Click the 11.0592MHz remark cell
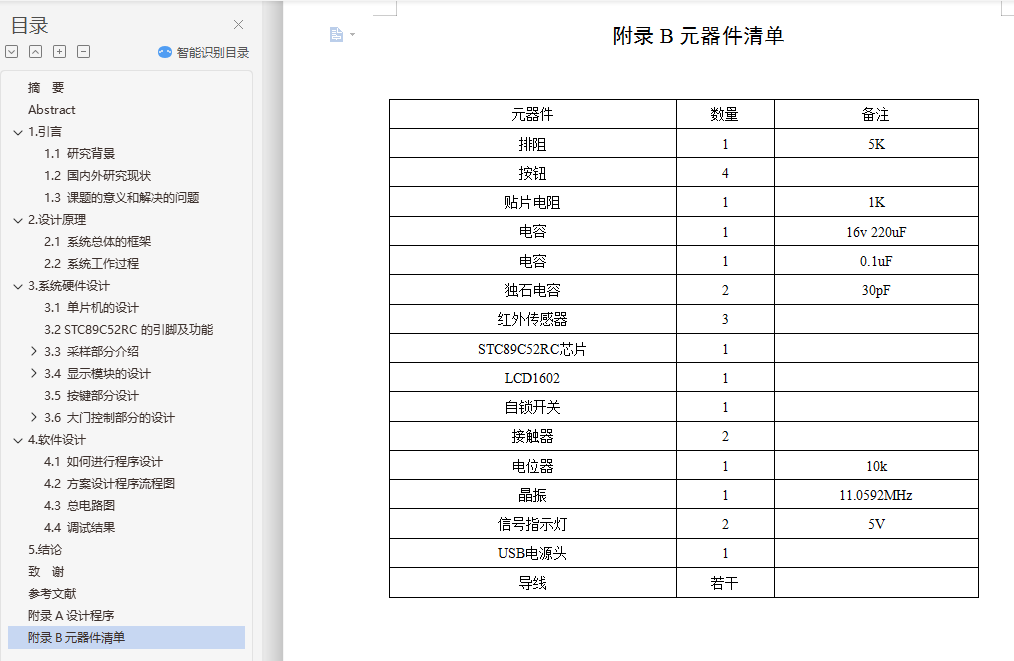Image resolution: width=1014 pixels, height=661 pixels. click(x=876, y=495)
